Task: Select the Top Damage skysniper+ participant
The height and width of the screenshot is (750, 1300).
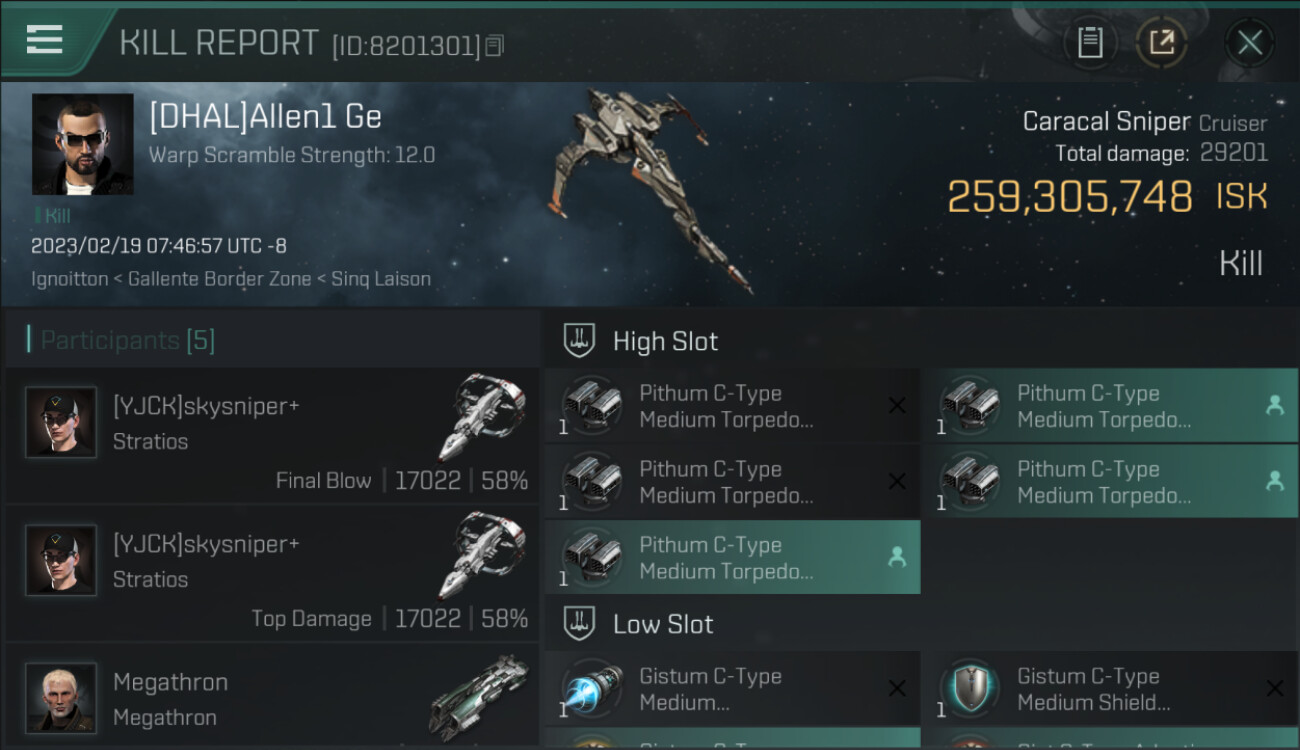Action: click(271, 574)
